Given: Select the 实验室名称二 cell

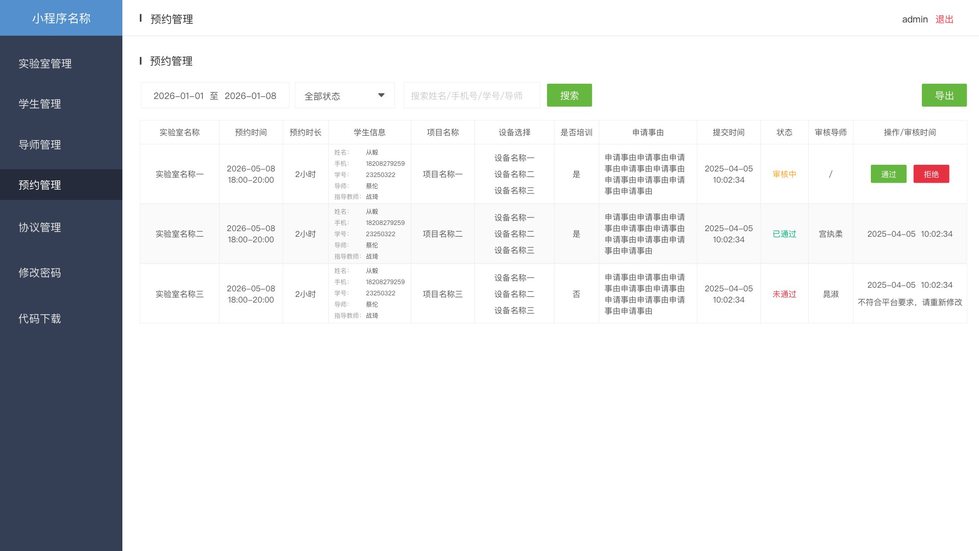Looking at the screenshot, I should (180, 234).
